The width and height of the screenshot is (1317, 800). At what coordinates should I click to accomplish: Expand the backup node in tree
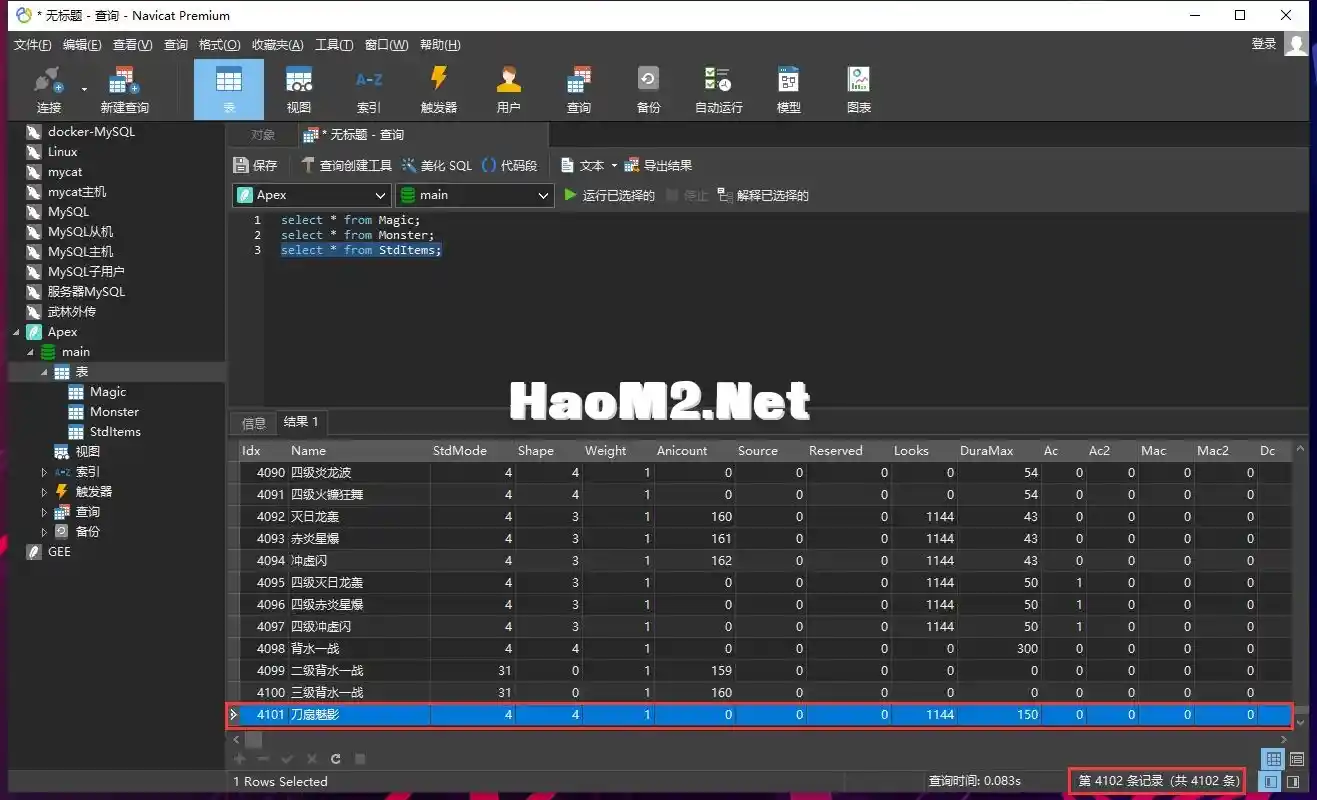(x=44, y=532)
